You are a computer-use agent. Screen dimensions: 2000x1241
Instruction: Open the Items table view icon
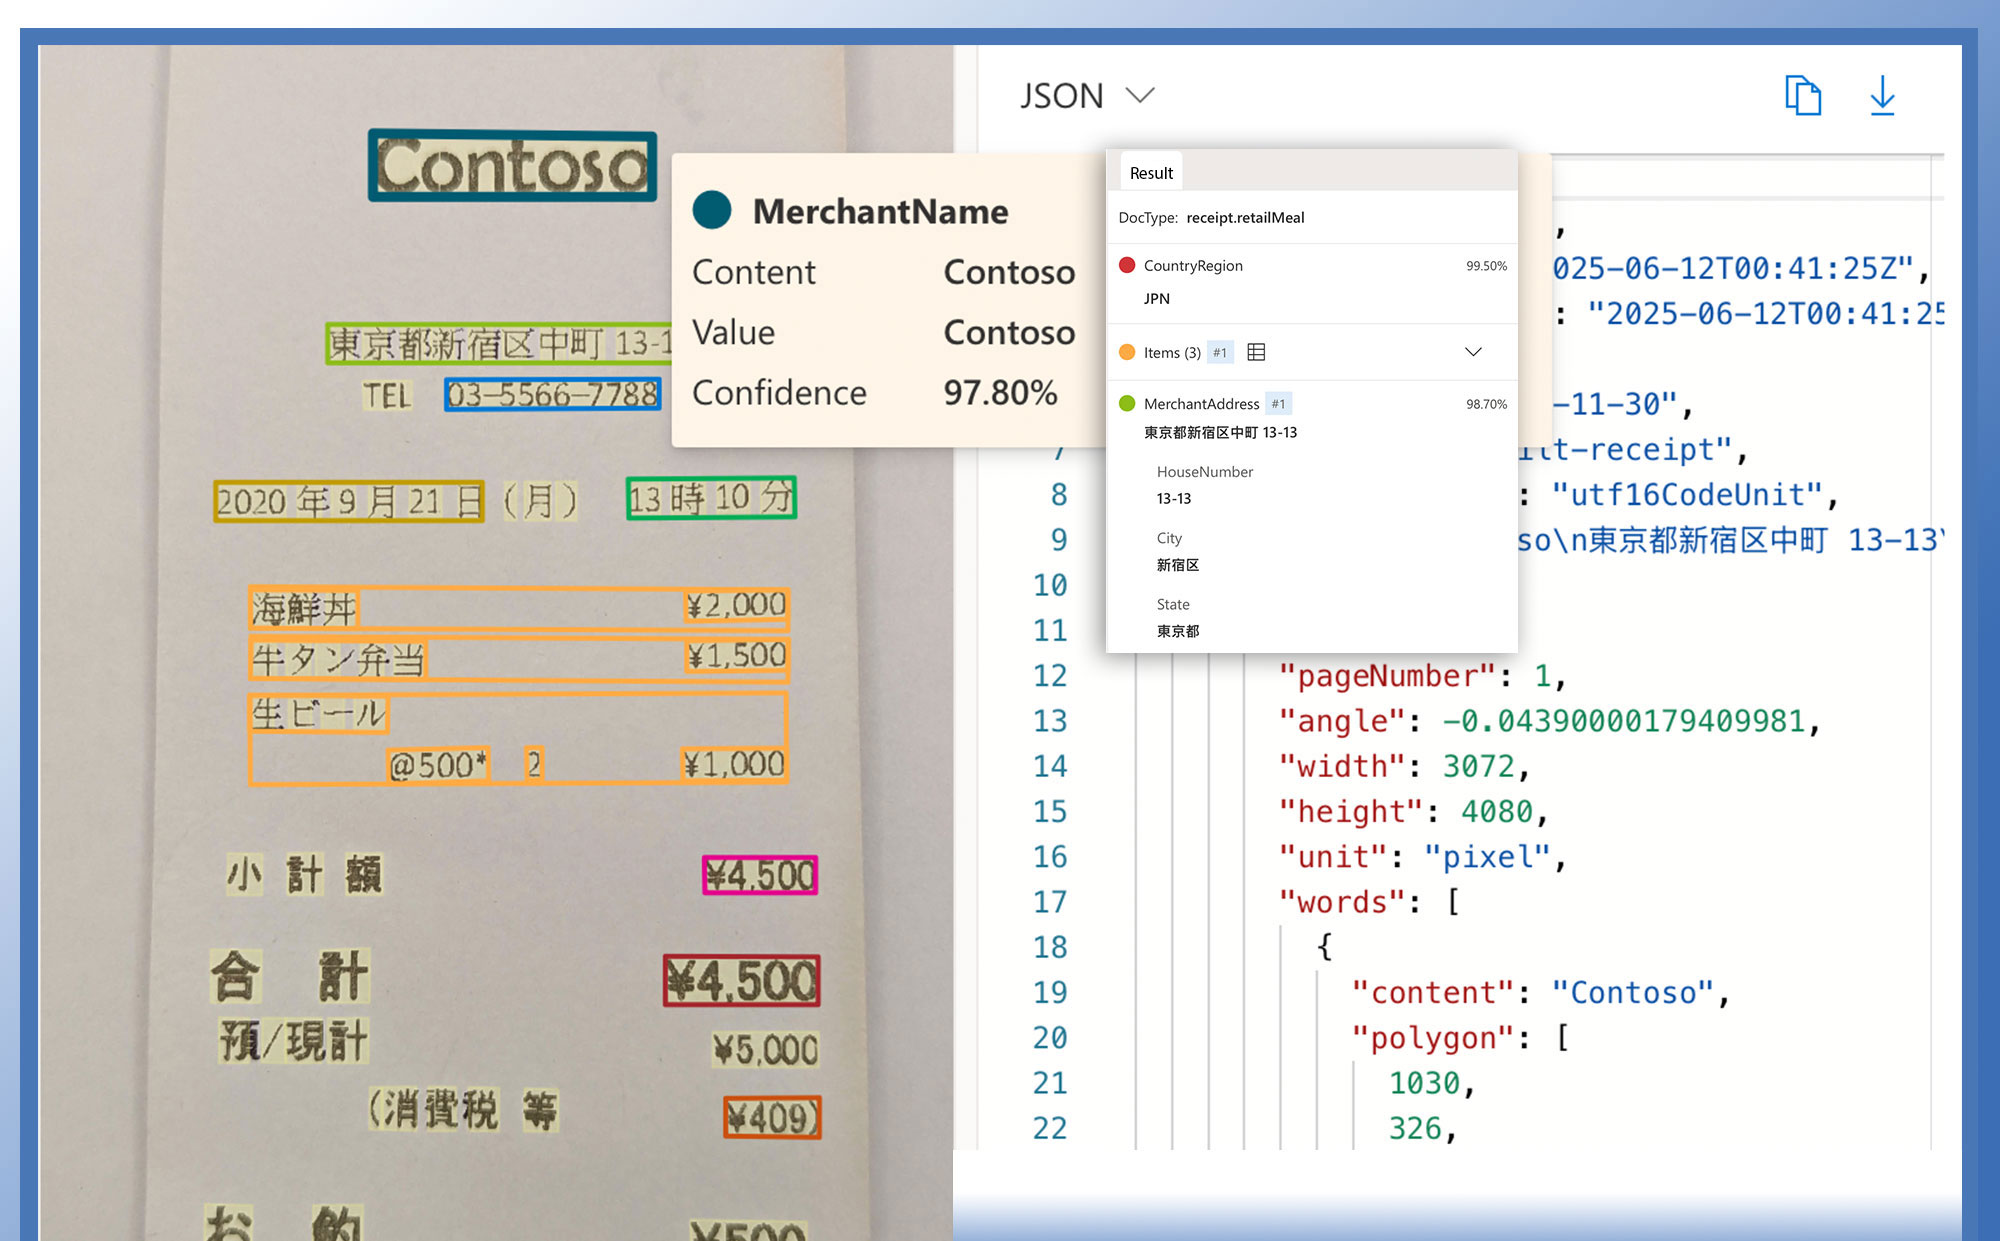pyautogui.click(x=1256, y=352)
